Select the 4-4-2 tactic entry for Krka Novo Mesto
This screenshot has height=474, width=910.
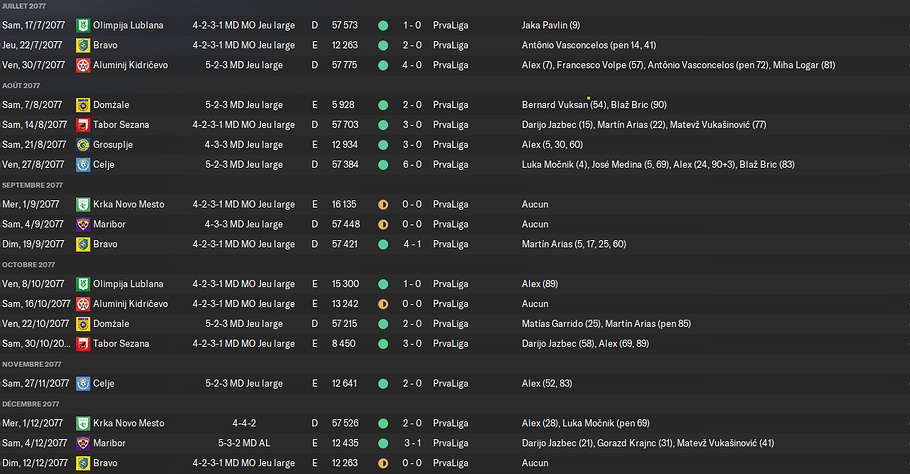coord(244,423)
